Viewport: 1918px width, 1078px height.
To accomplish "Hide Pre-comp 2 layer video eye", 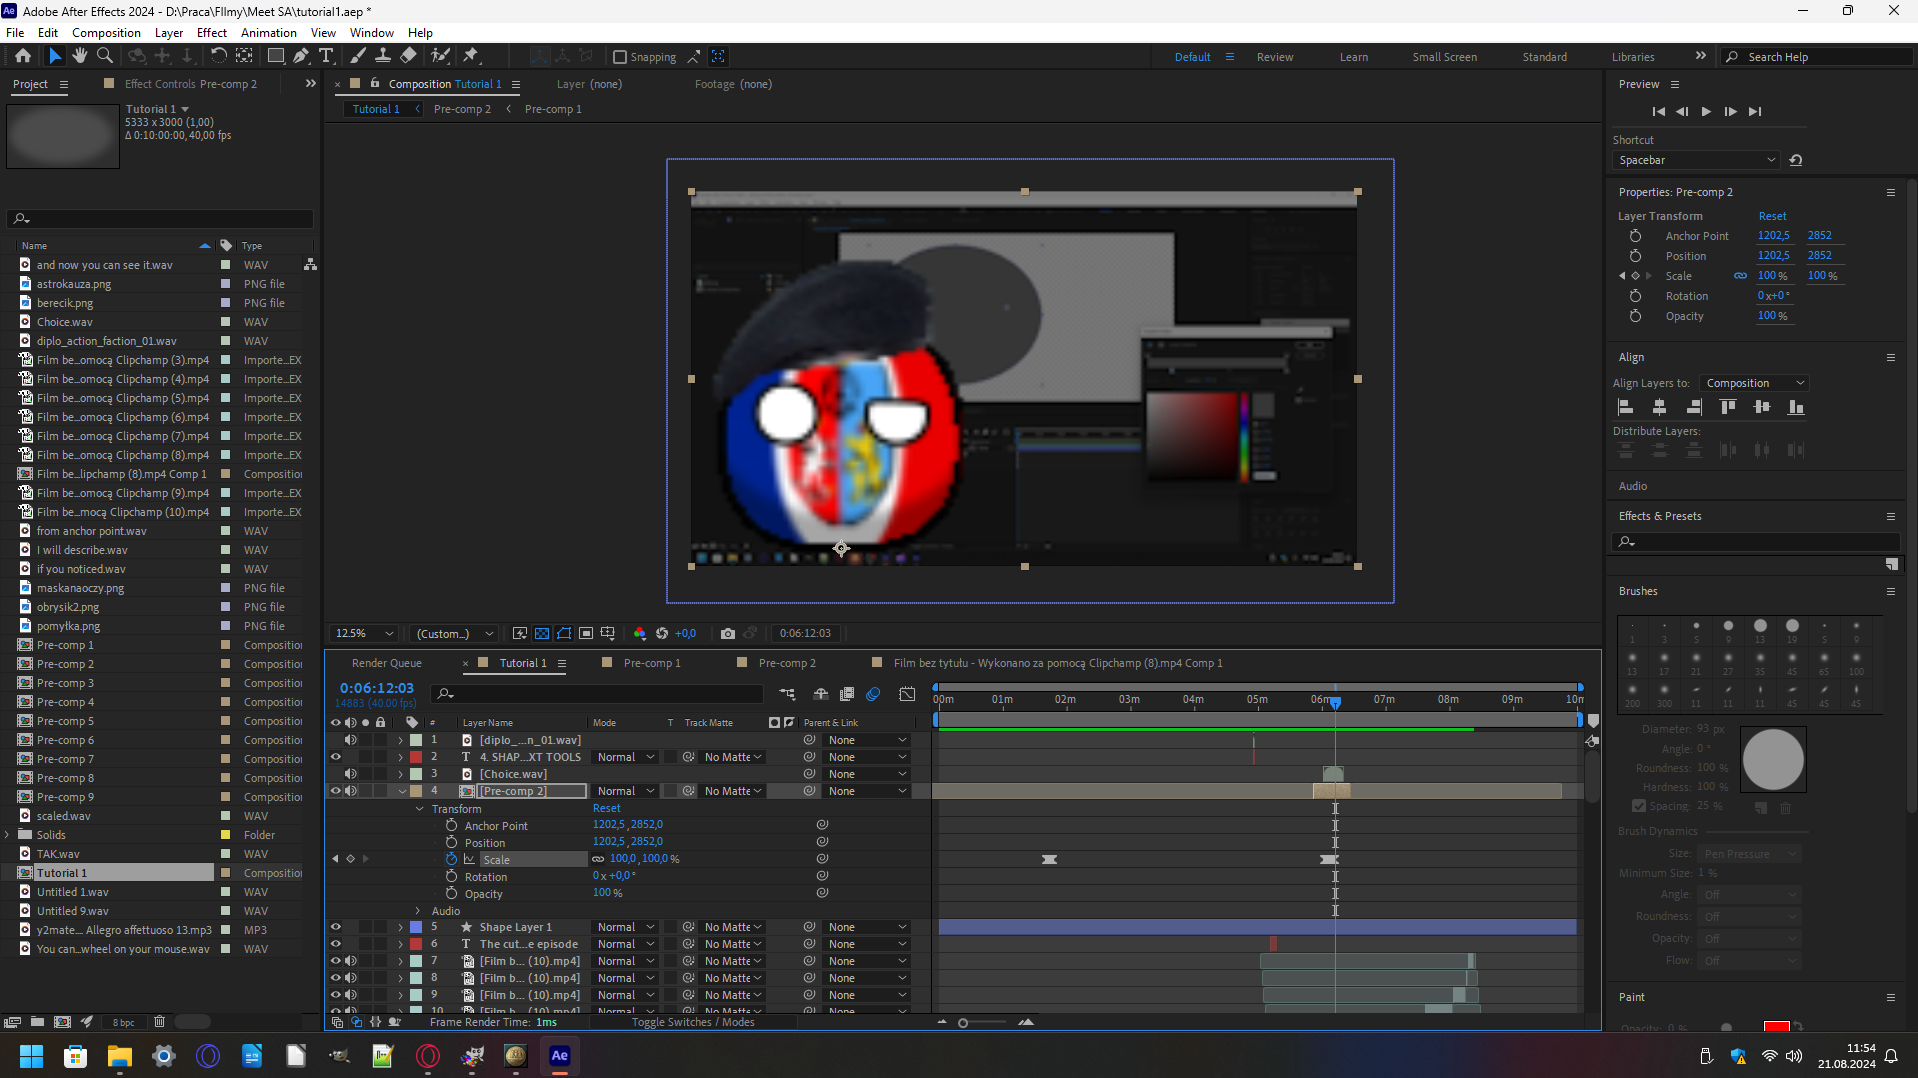I will point(336,791).
